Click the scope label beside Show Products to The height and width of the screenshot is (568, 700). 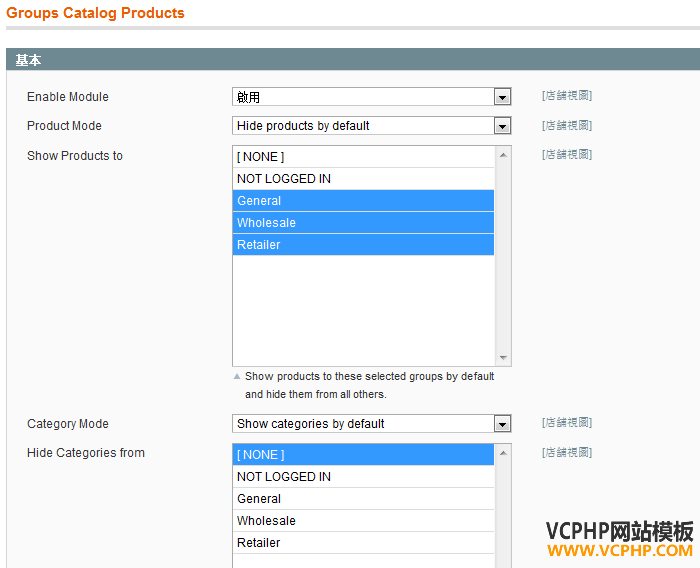pyautogui.click(x=567, y=155)
